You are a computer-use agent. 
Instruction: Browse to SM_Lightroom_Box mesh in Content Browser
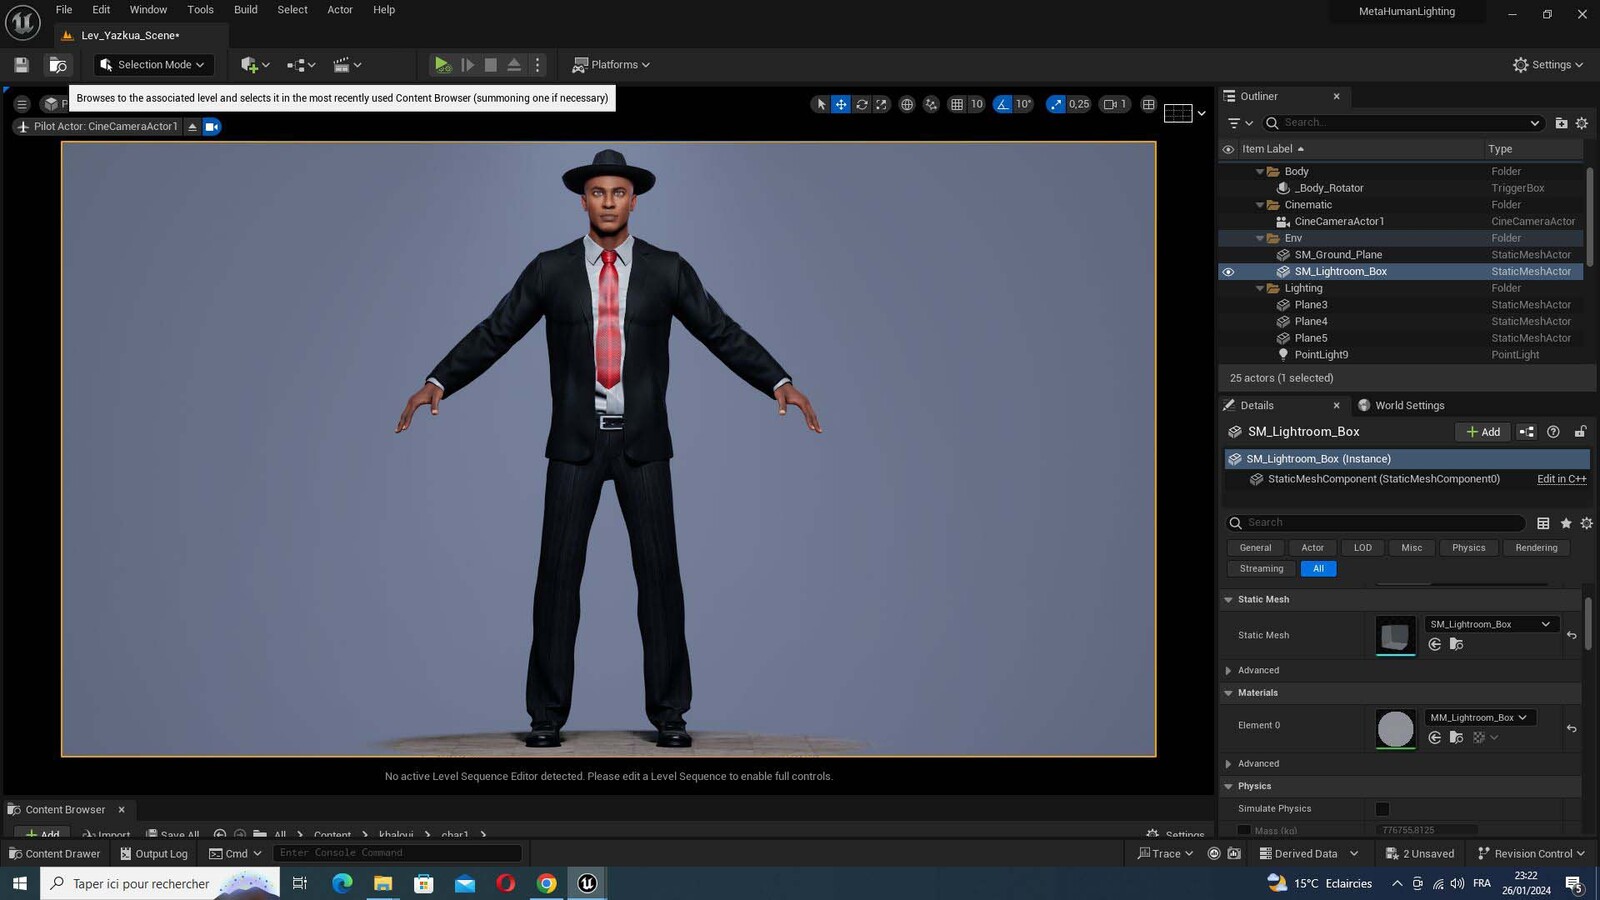(1456, 644)
